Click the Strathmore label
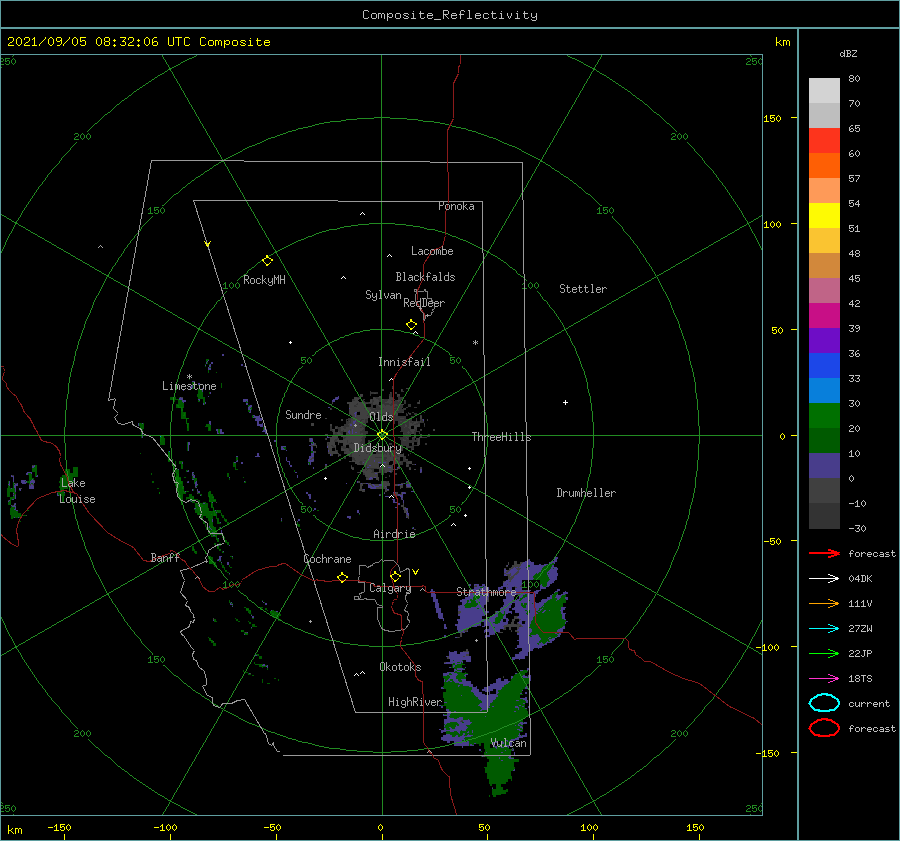This screenshot has height=841, width=900. point(486,591)
